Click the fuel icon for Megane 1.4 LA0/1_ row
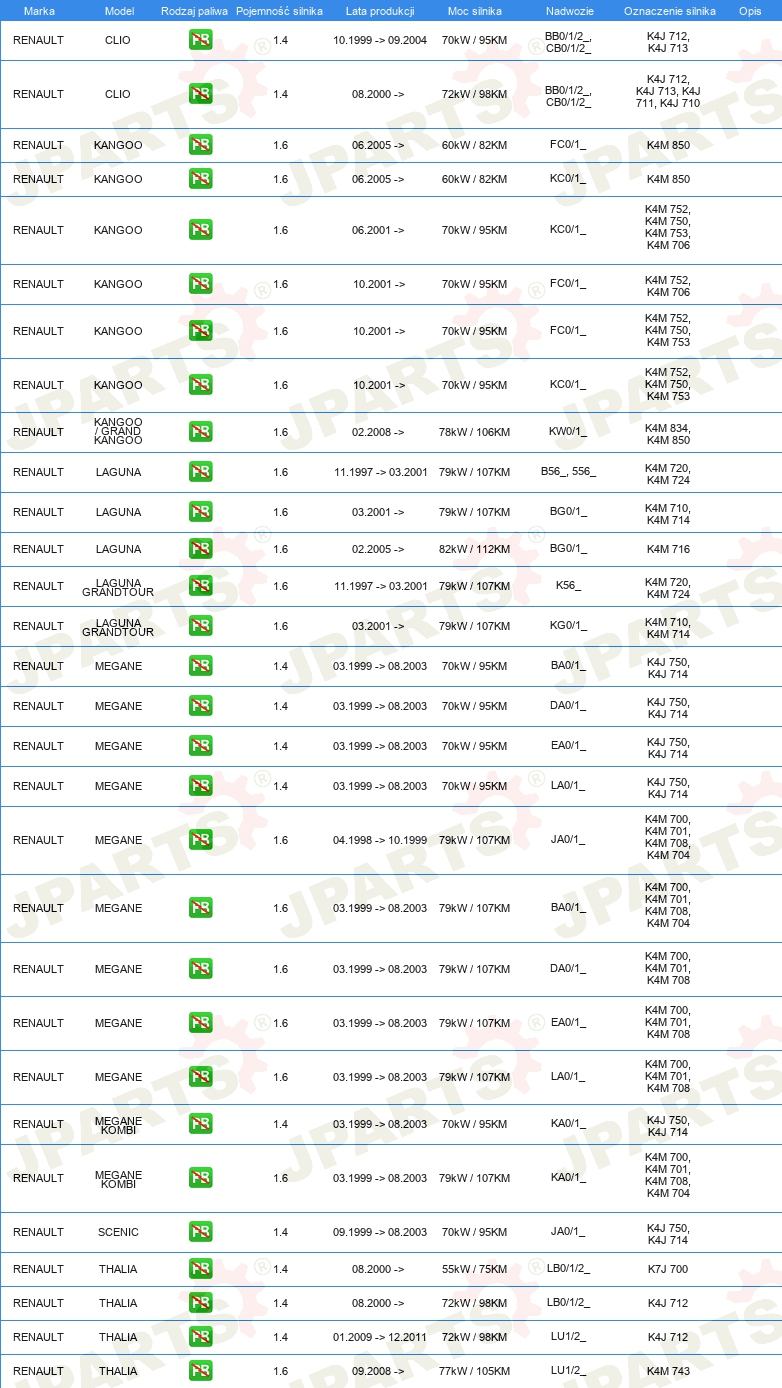This screenshot has width=782, height=1388. tap(201, 786)
